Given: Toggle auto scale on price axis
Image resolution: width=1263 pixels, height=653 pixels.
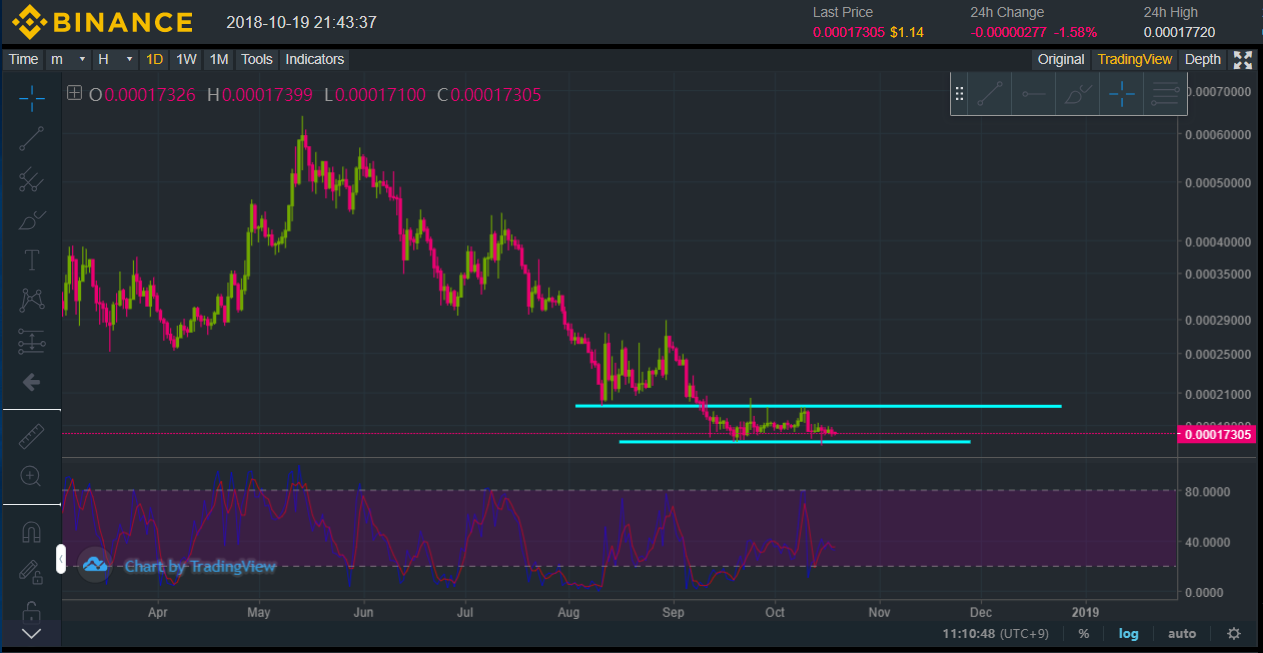Looking at the screenshot, I should (1182, 634).
